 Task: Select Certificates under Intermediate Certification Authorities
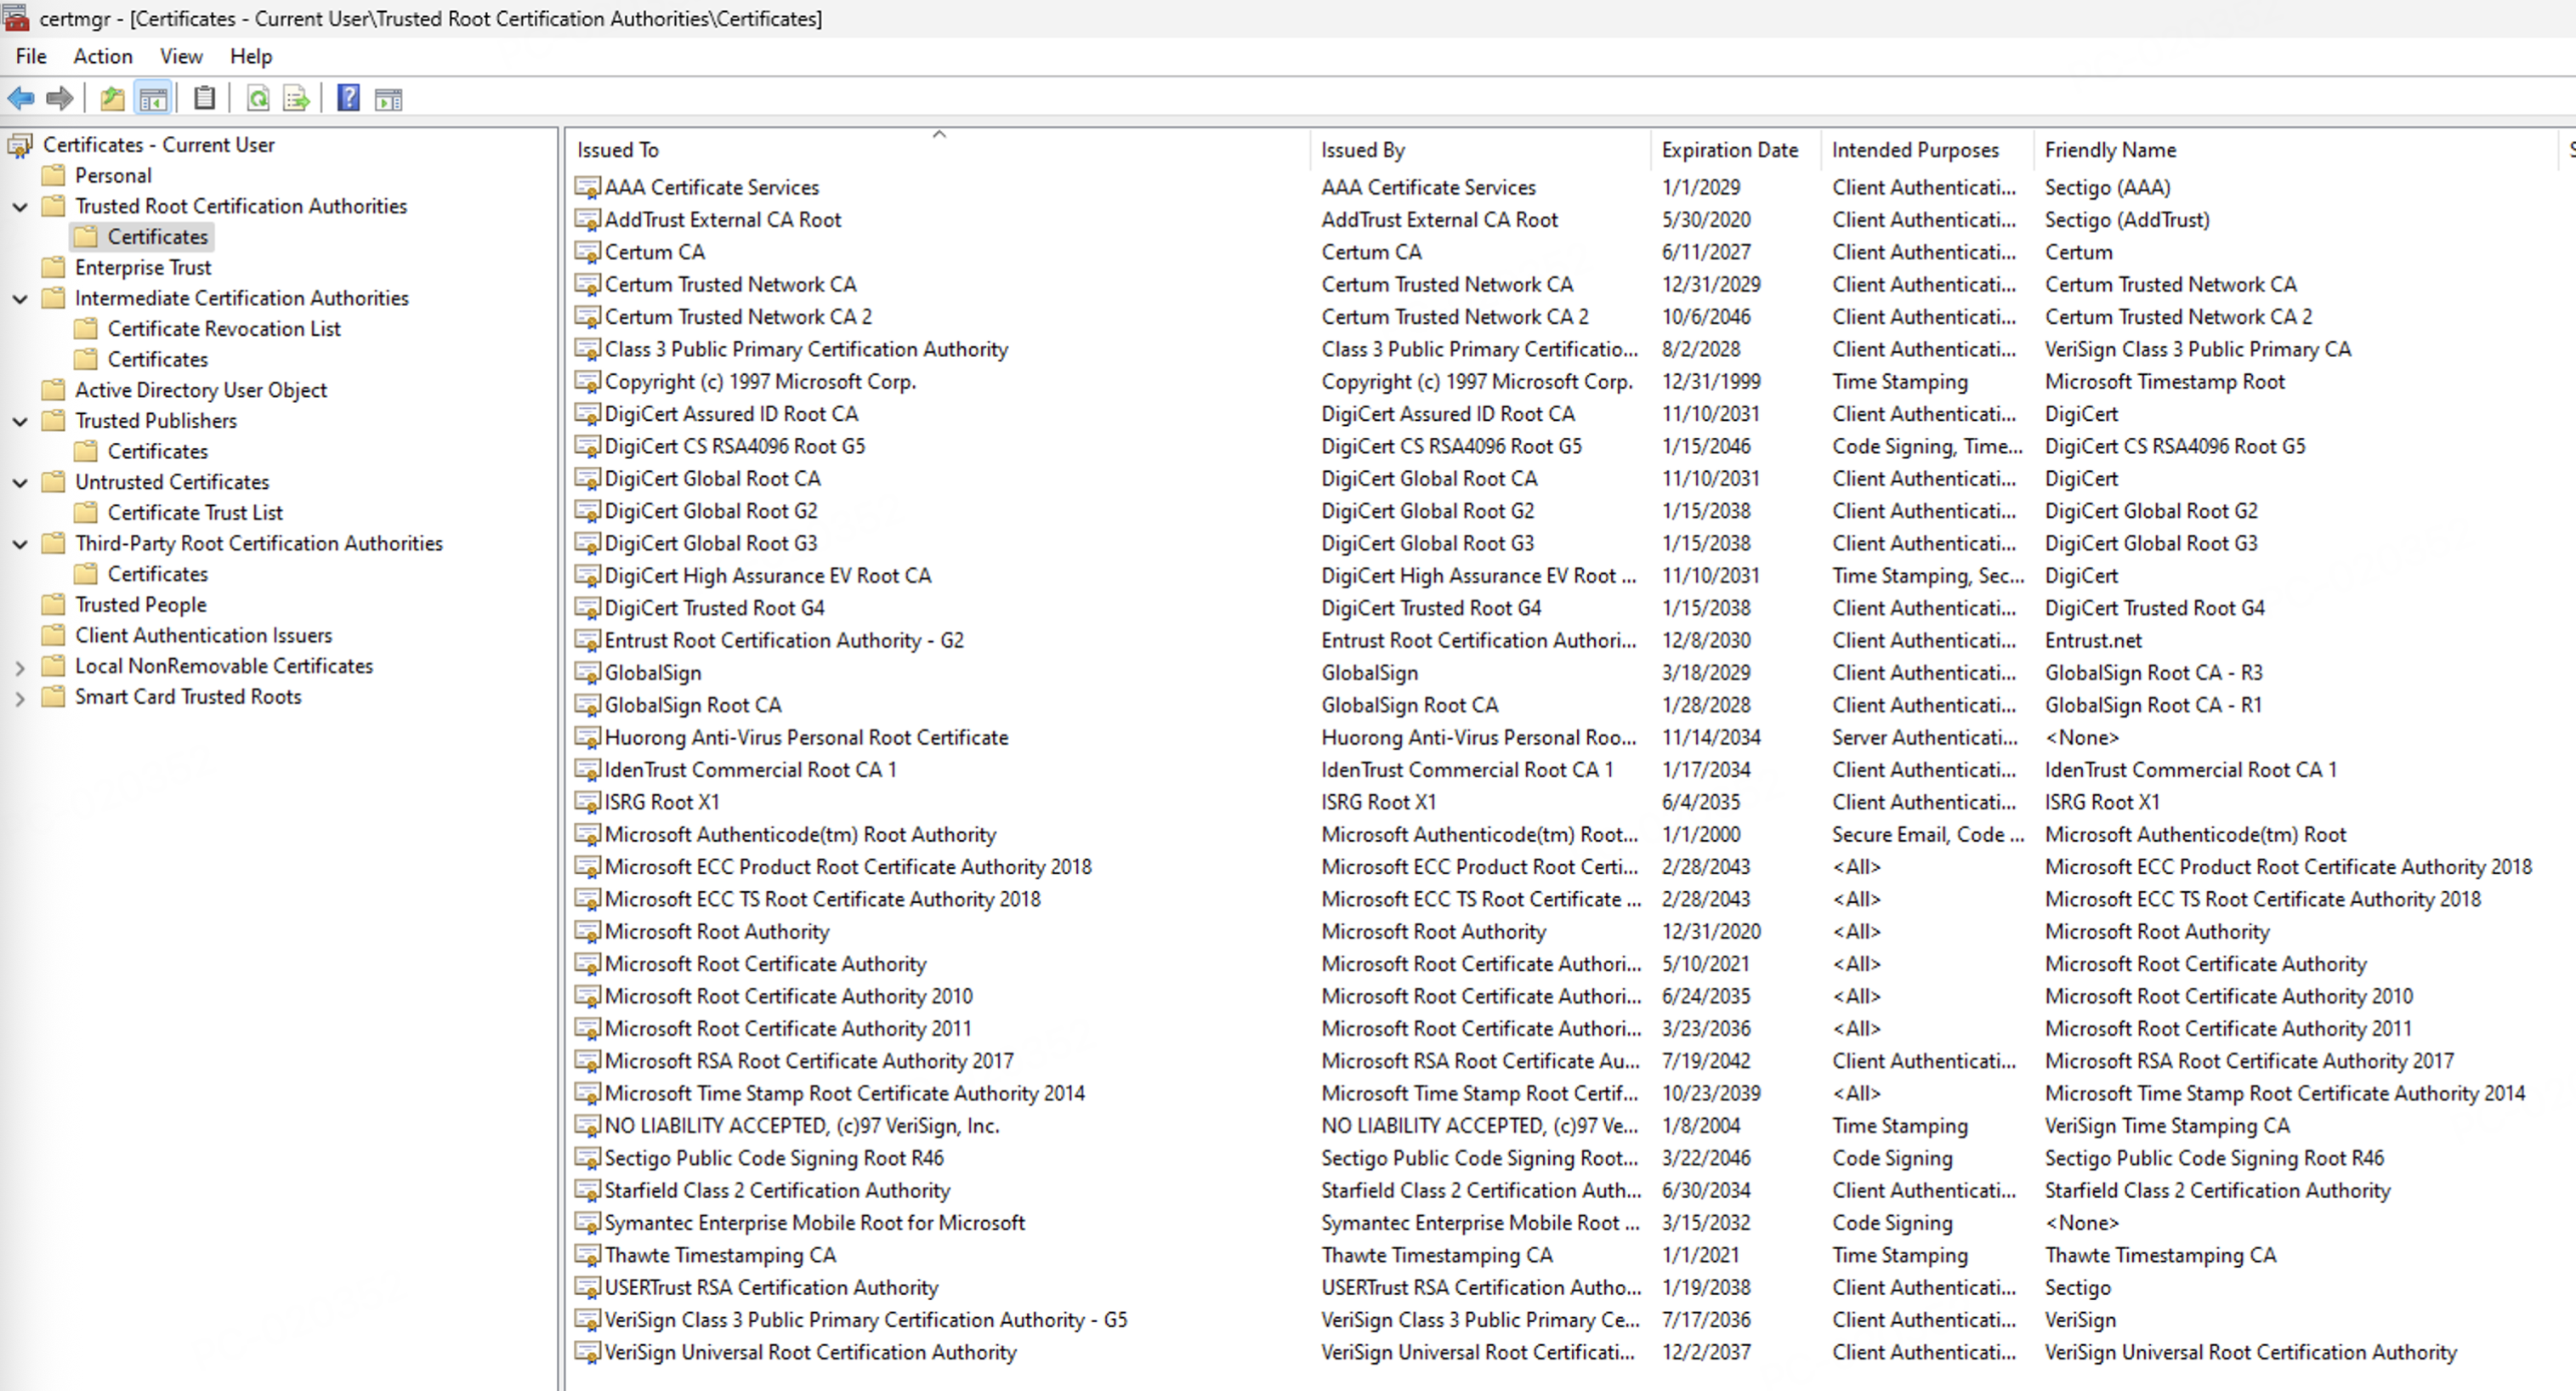coord(158,359)
